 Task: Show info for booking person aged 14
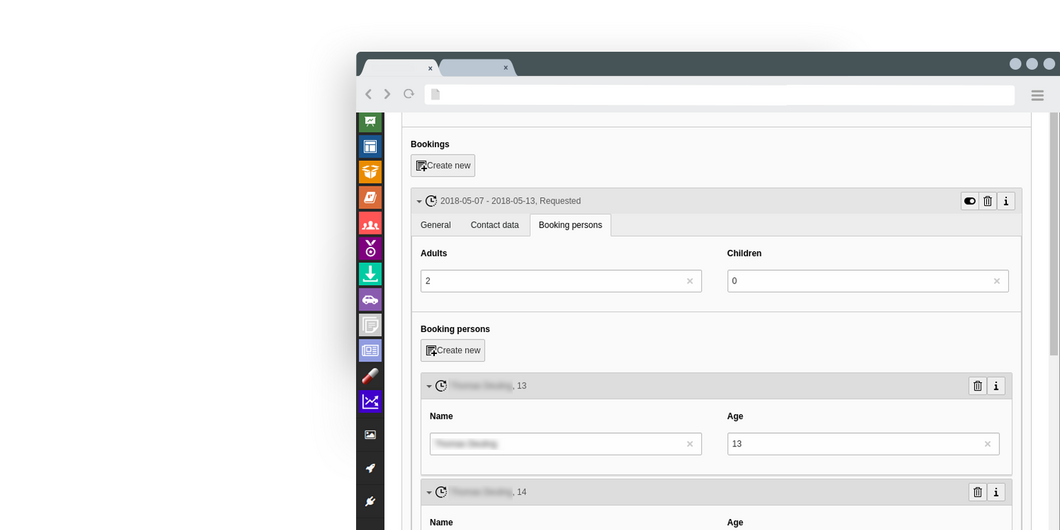996,492
